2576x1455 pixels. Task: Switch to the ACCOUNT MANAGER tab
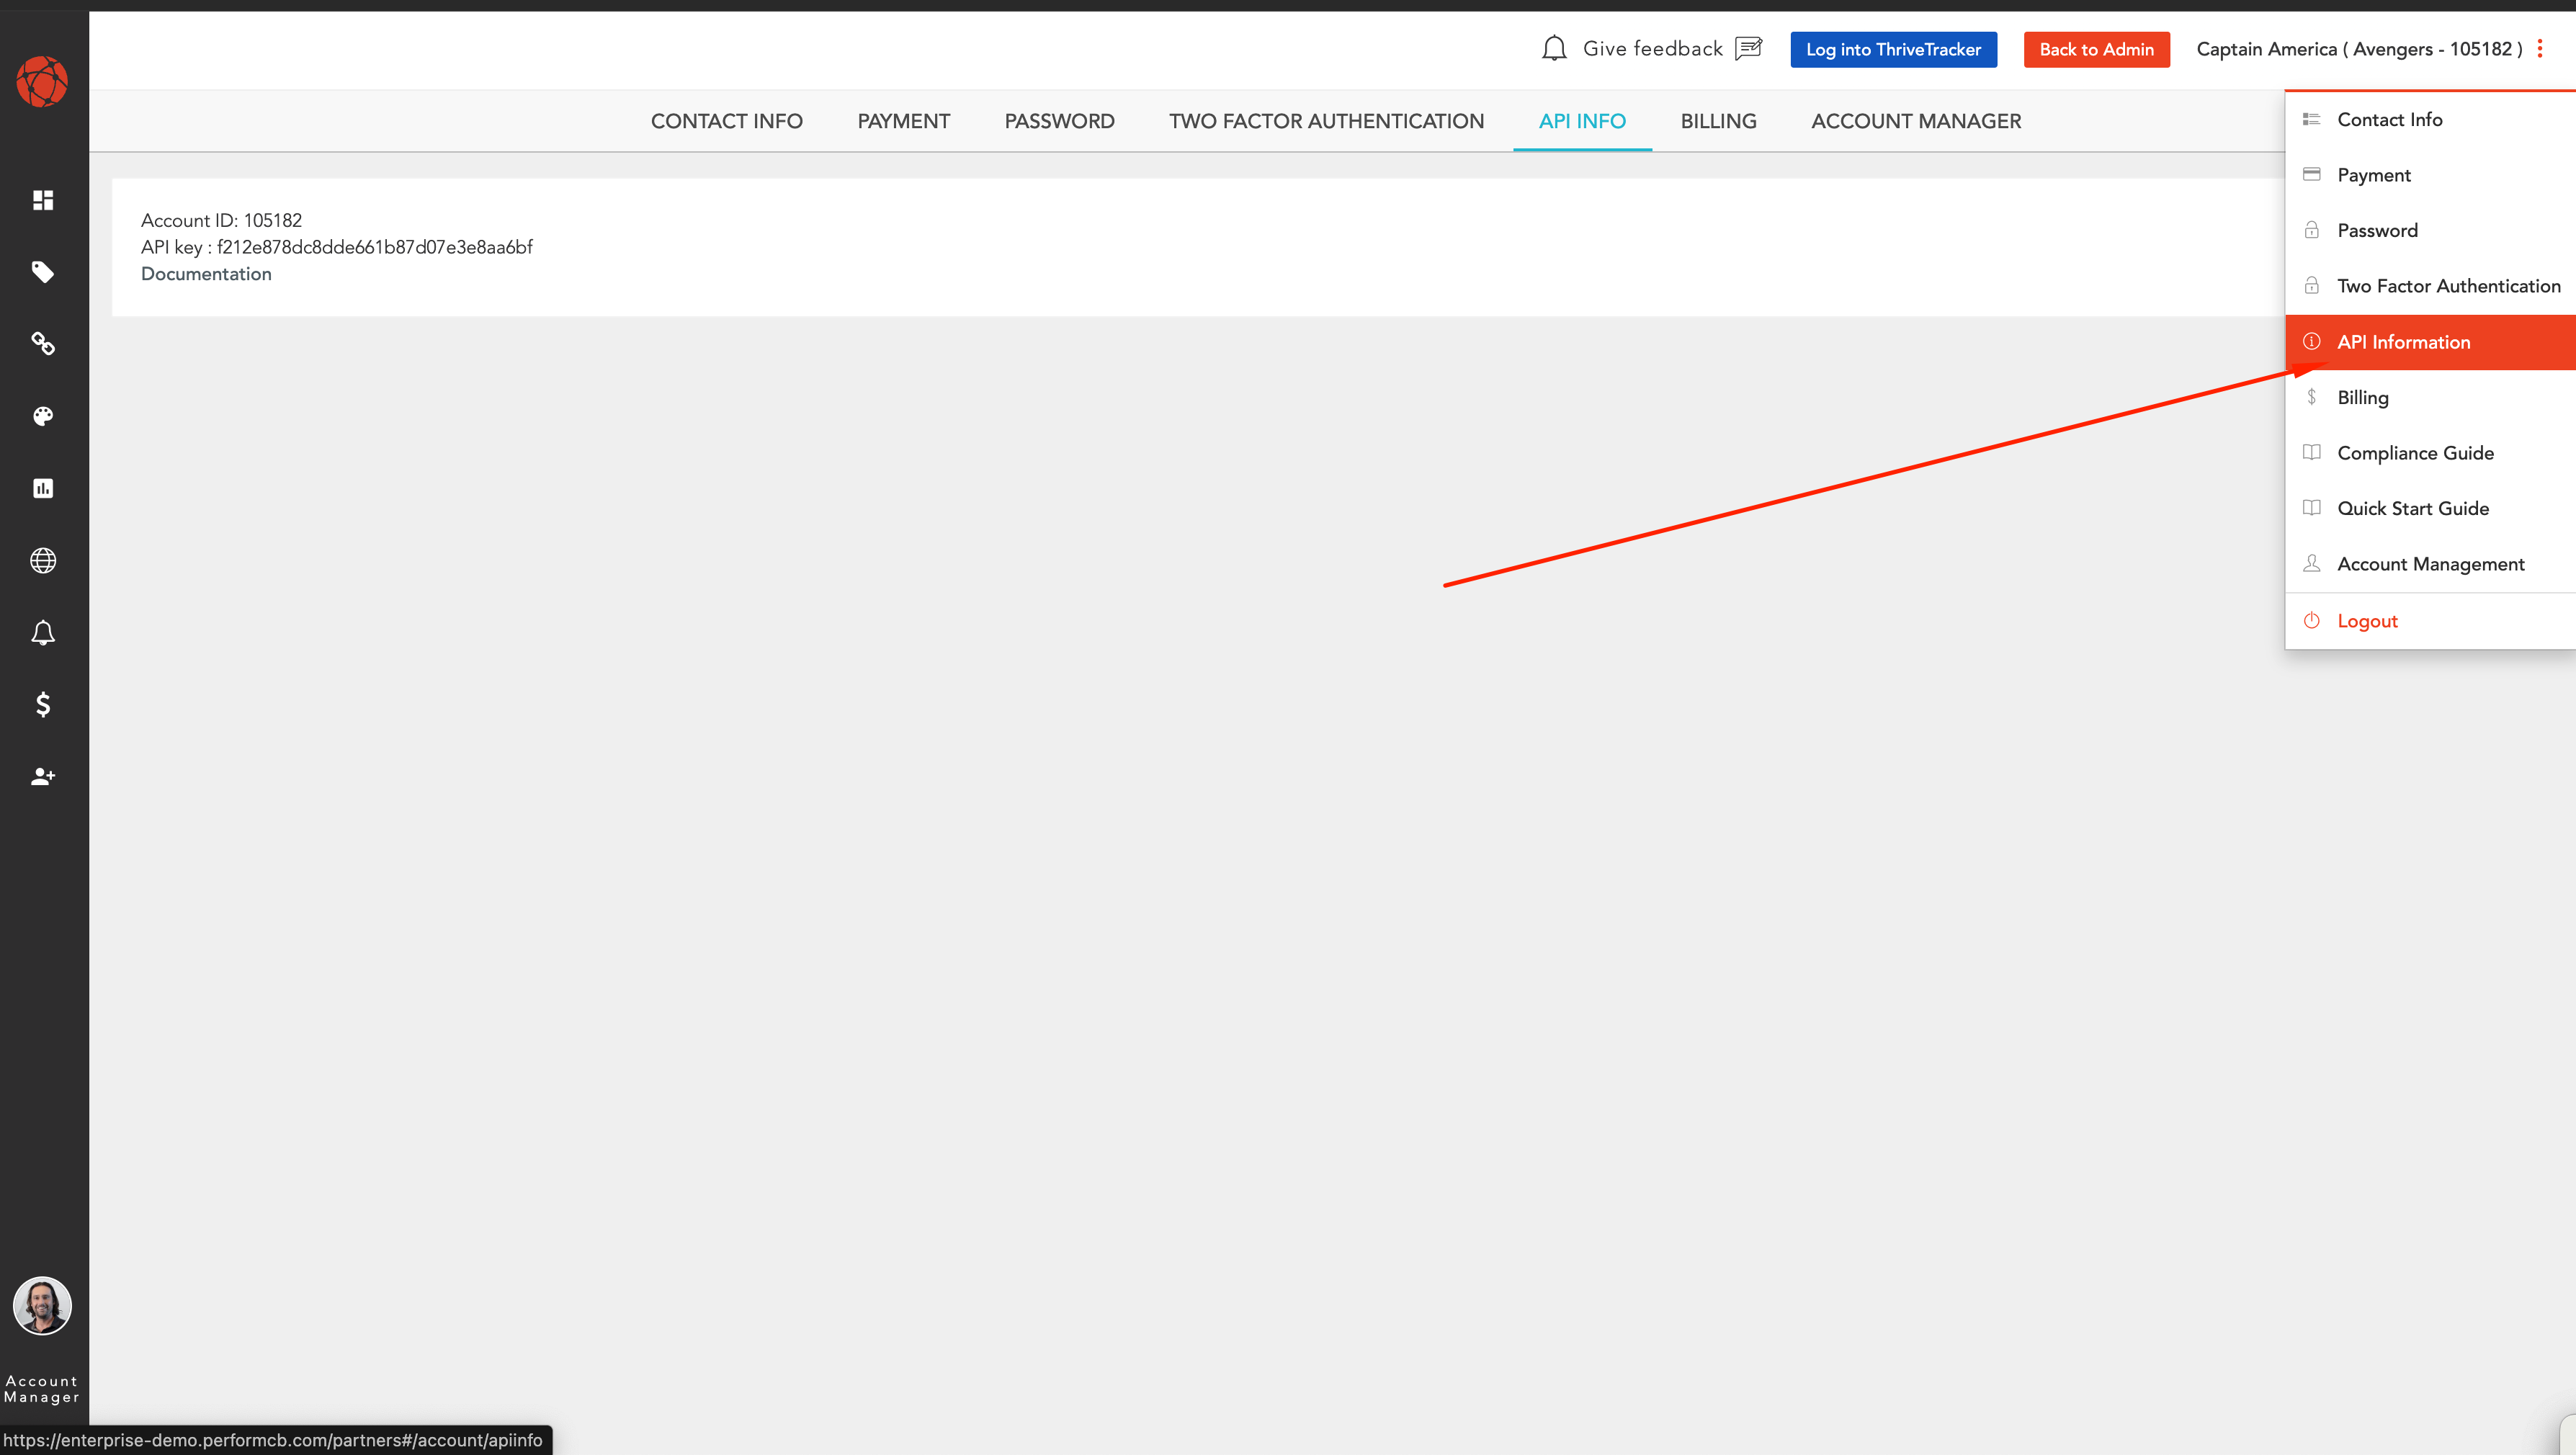(x=1916, y=121)
